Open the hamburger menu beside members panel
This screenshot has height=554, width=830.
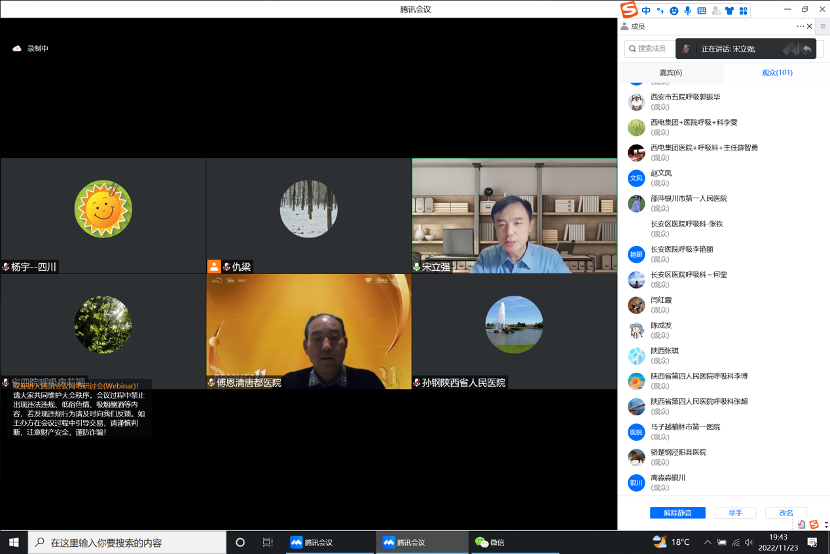(x=822, y=26)
